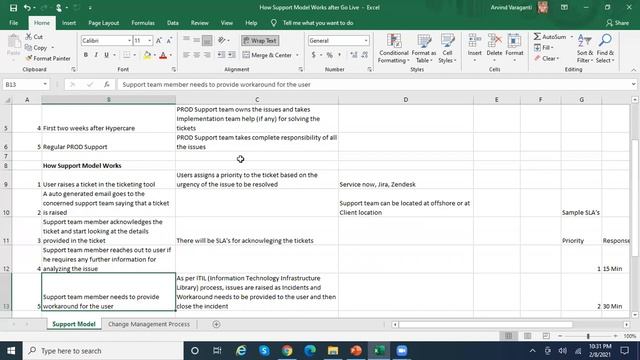Toggle Italic formatting
This screenshot has height=360, width=640.
96,55
